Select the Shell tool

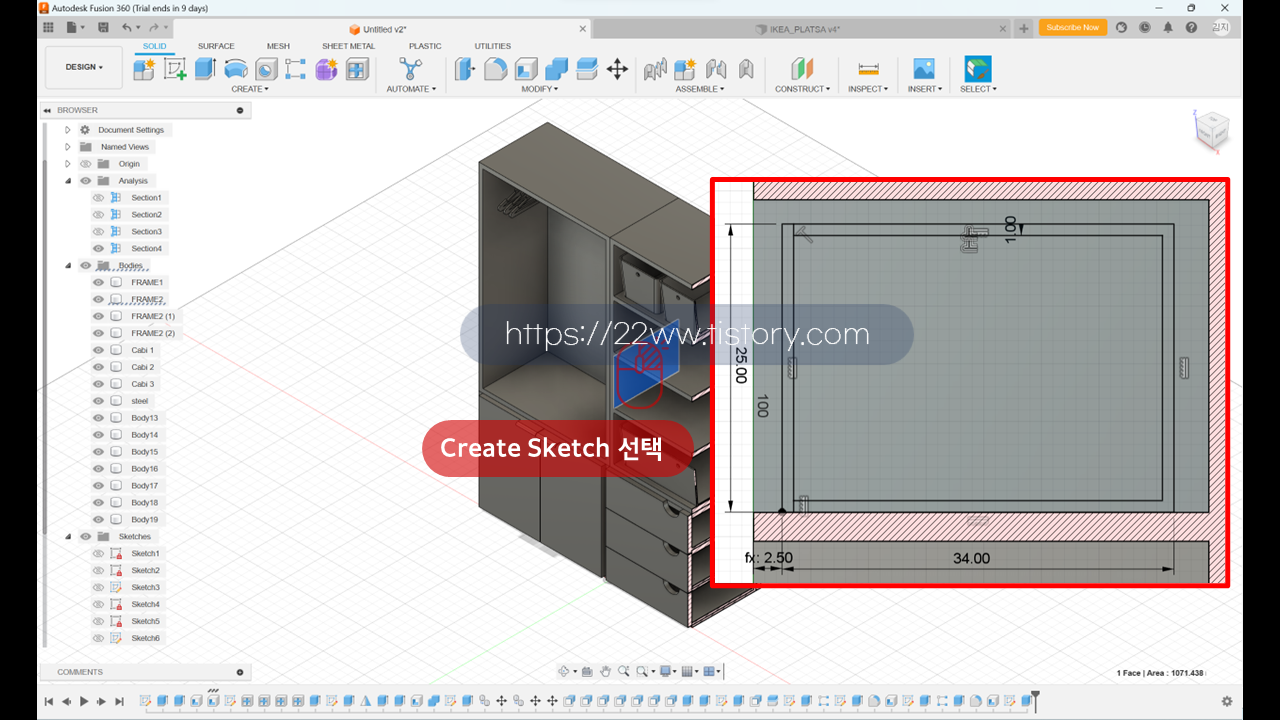pyautogui.click(x=526, y=69)
